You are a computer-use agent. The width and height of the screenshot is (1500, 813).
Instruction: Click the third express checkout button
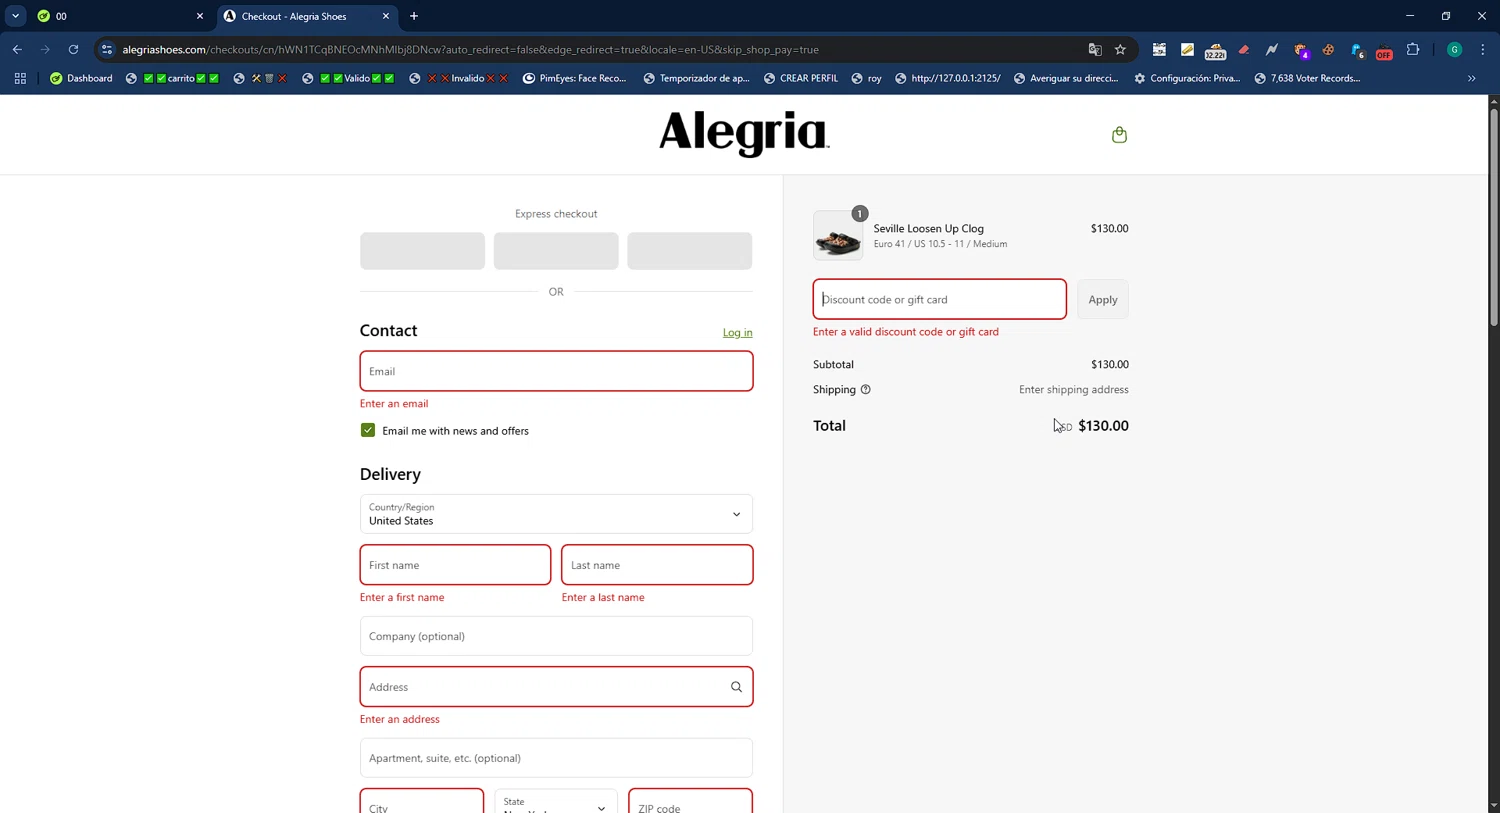click(x=690, y=251)
